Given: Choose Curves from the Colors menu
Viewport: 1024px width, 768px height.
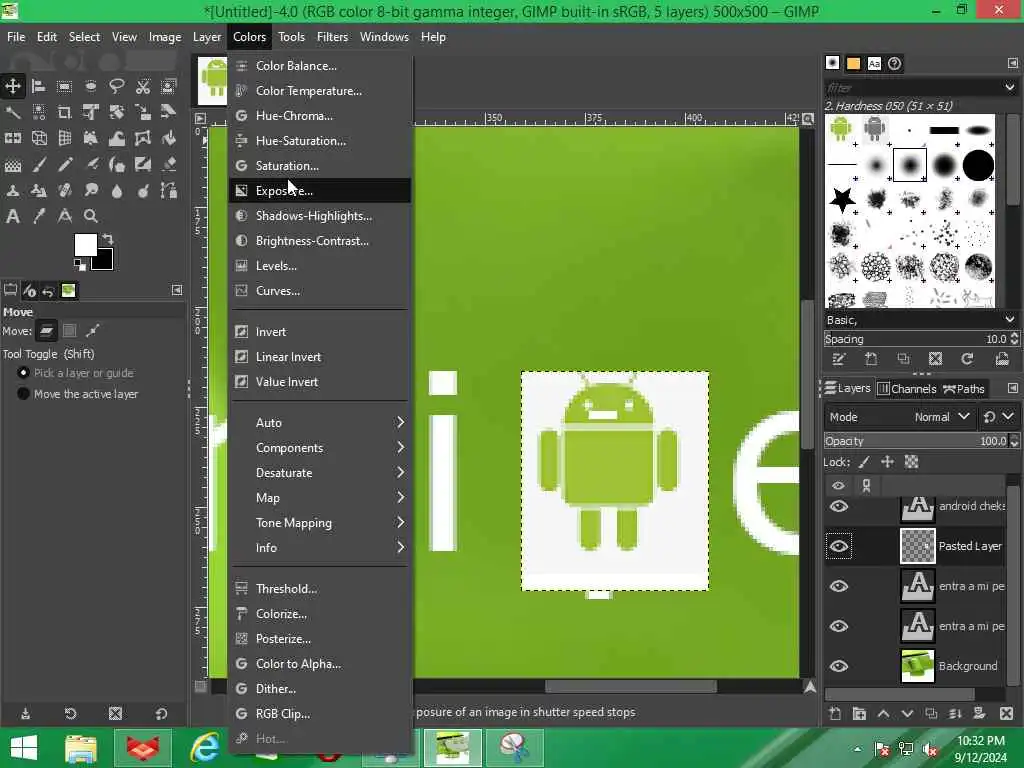Looking at the screenshot, I should pos(321,291).
